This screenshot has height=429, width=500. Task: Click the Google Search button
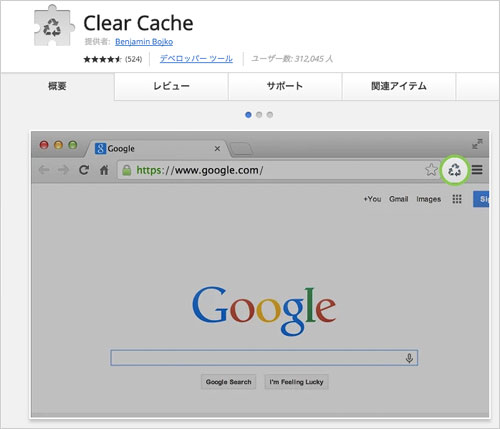228,382
